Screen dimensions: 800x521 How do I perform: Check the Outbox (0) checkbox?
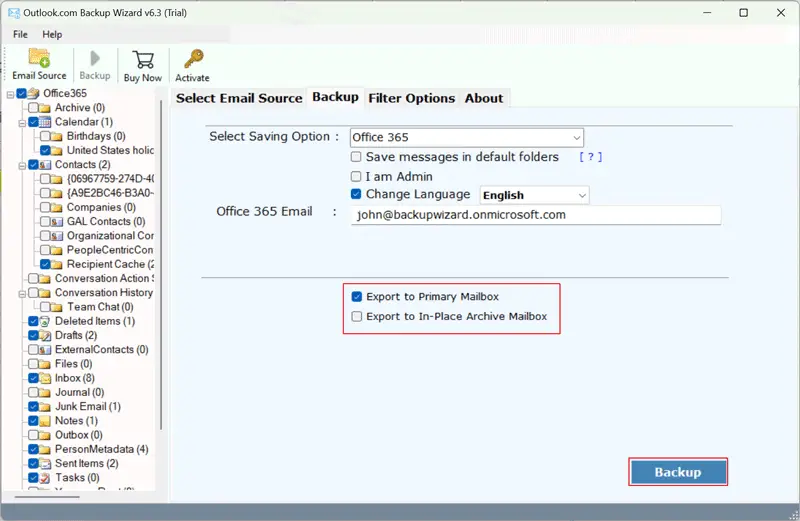click(33, 435)
